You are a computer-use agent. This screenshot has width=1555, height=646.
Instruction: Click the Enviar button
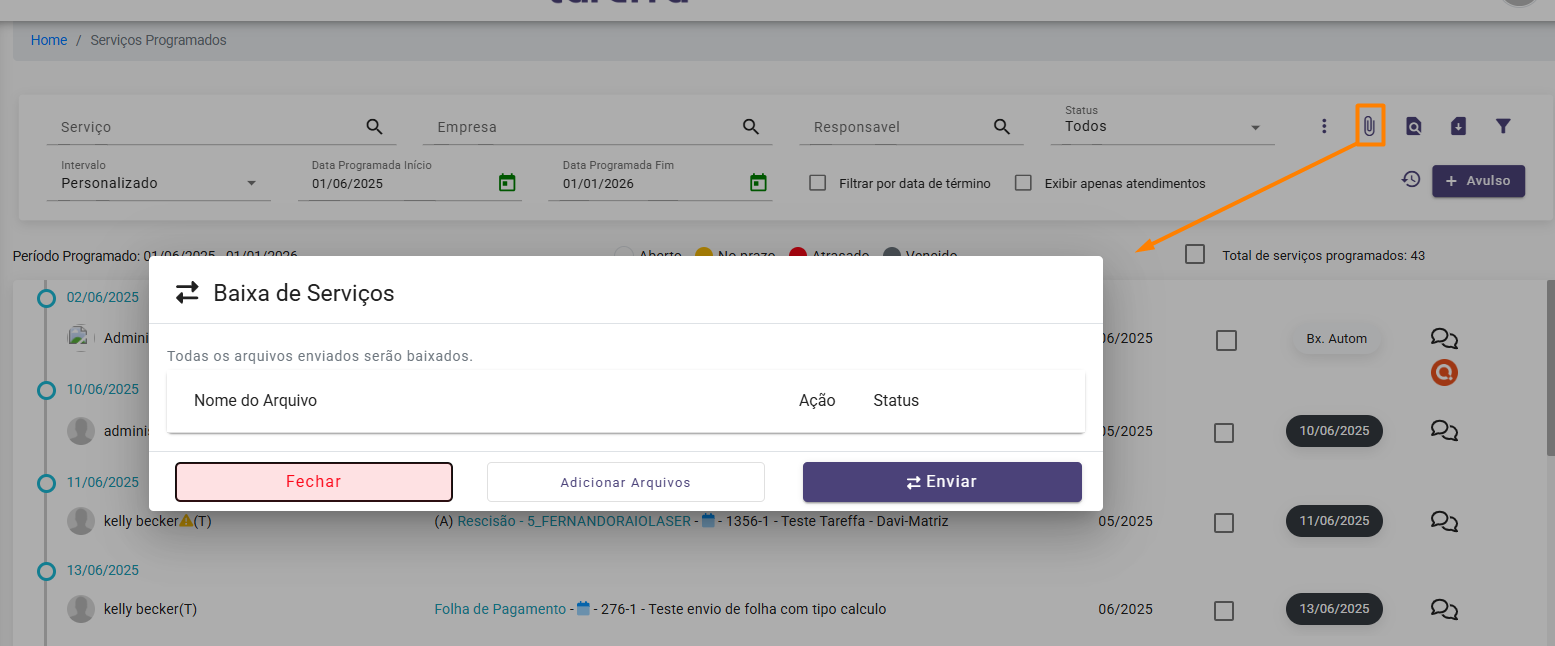tap(941, 482)
